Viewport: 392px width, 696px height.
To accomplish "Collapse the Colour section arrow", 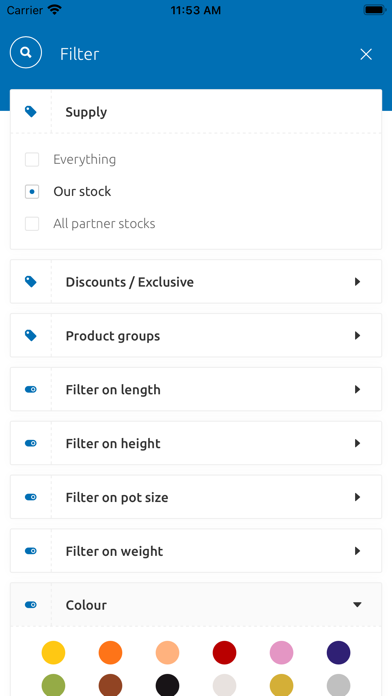I will [x=357, y=605].
